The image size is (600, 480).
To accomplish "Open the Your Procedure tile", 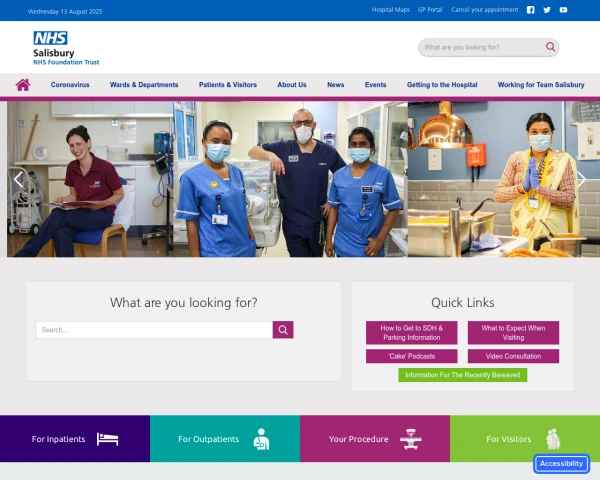I will 375,439.
